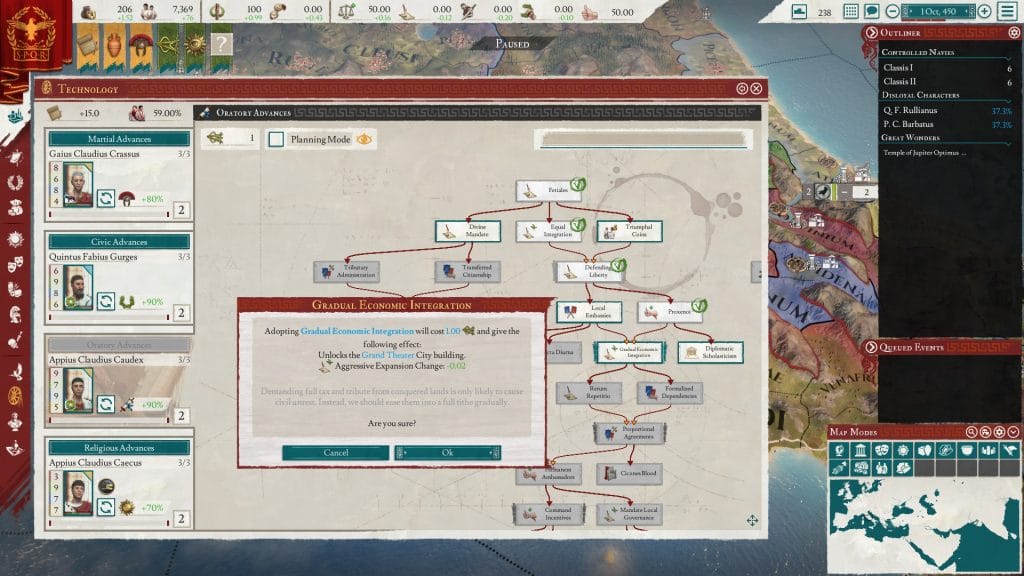This screenshot has width=1024, height=576.
Task: Open the Civic Advances tab
Action: pyautogui.click(x=119, y=242)
